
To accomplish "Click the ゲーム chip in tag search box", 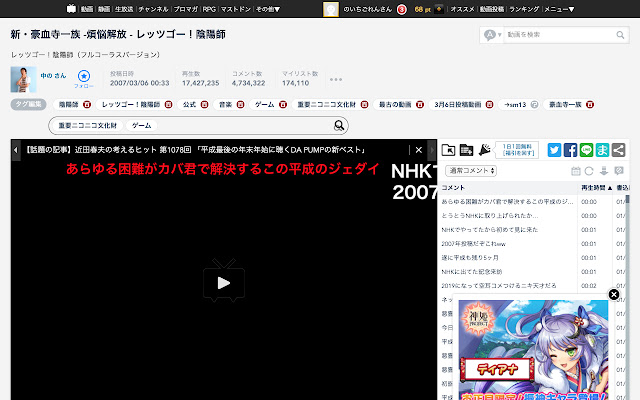I will click(141, 126).
